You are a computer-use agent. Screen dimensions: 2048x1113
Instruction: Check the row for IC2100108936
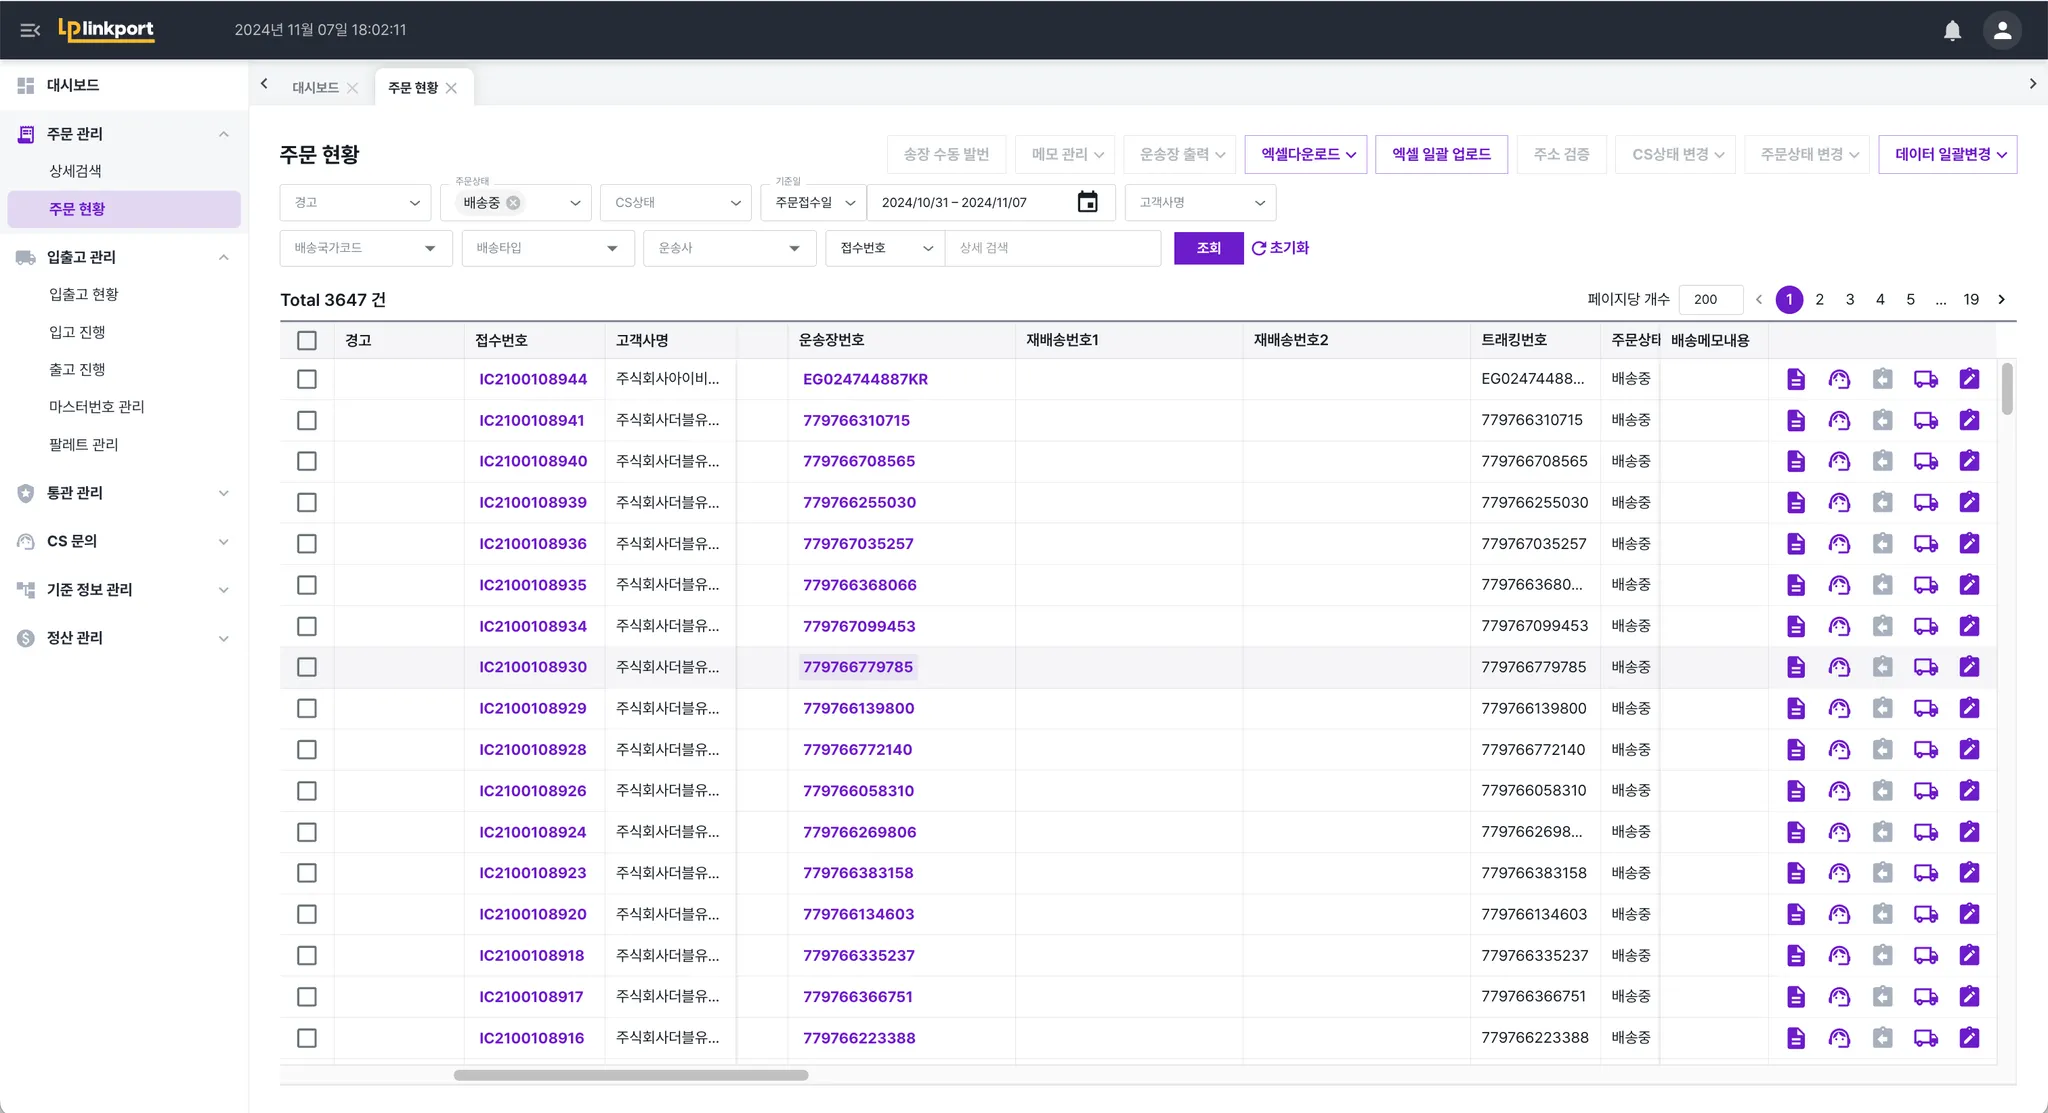point(307,544)
